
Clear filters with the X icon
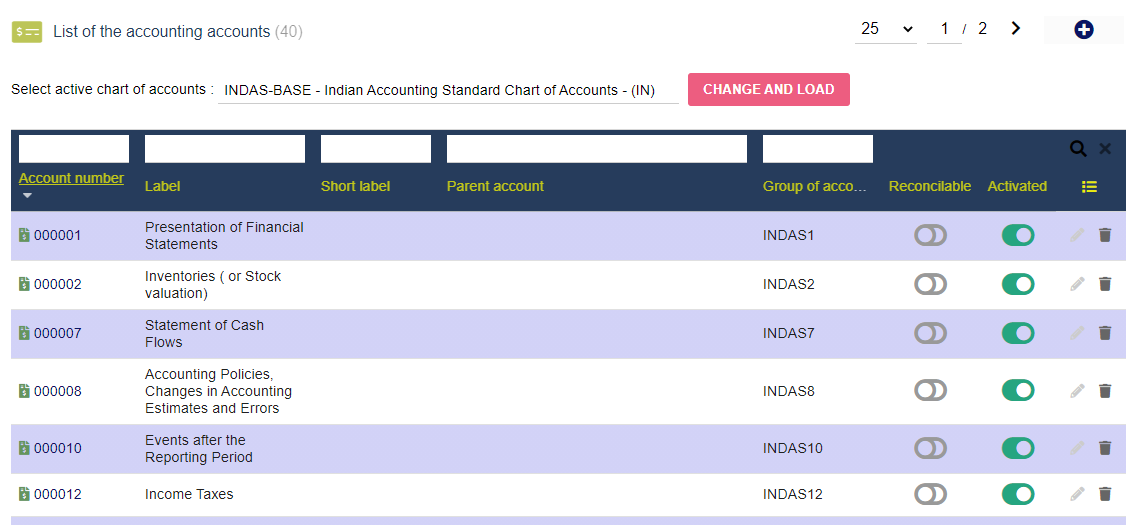[x=1105, y=148]
